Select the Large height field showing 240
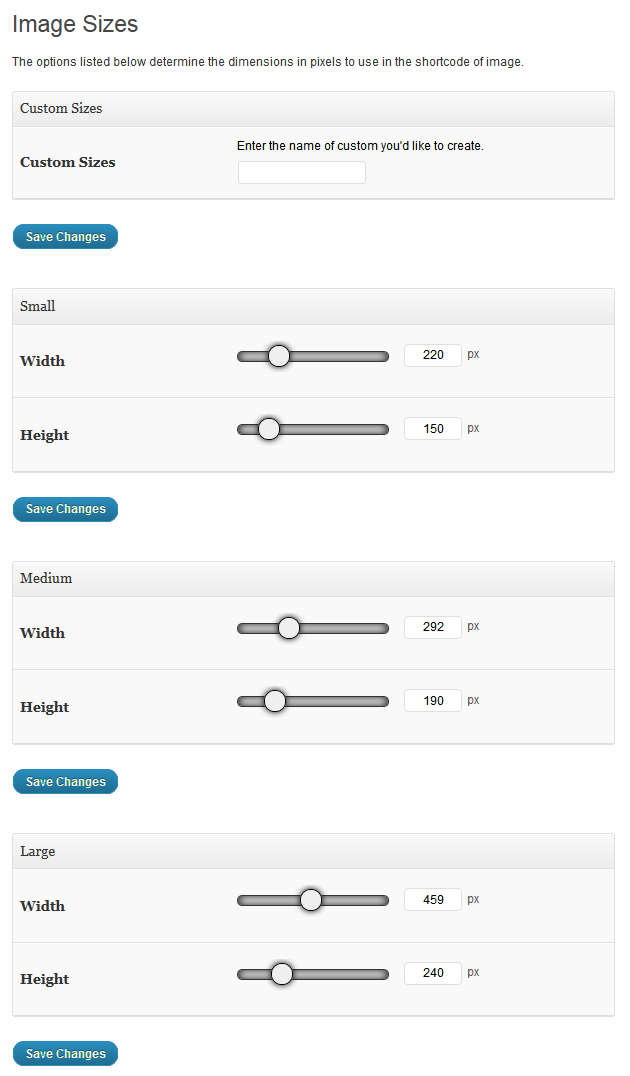Image resolution: width=630 pixels, height=1076 pixels. click(x=433, y=973)
